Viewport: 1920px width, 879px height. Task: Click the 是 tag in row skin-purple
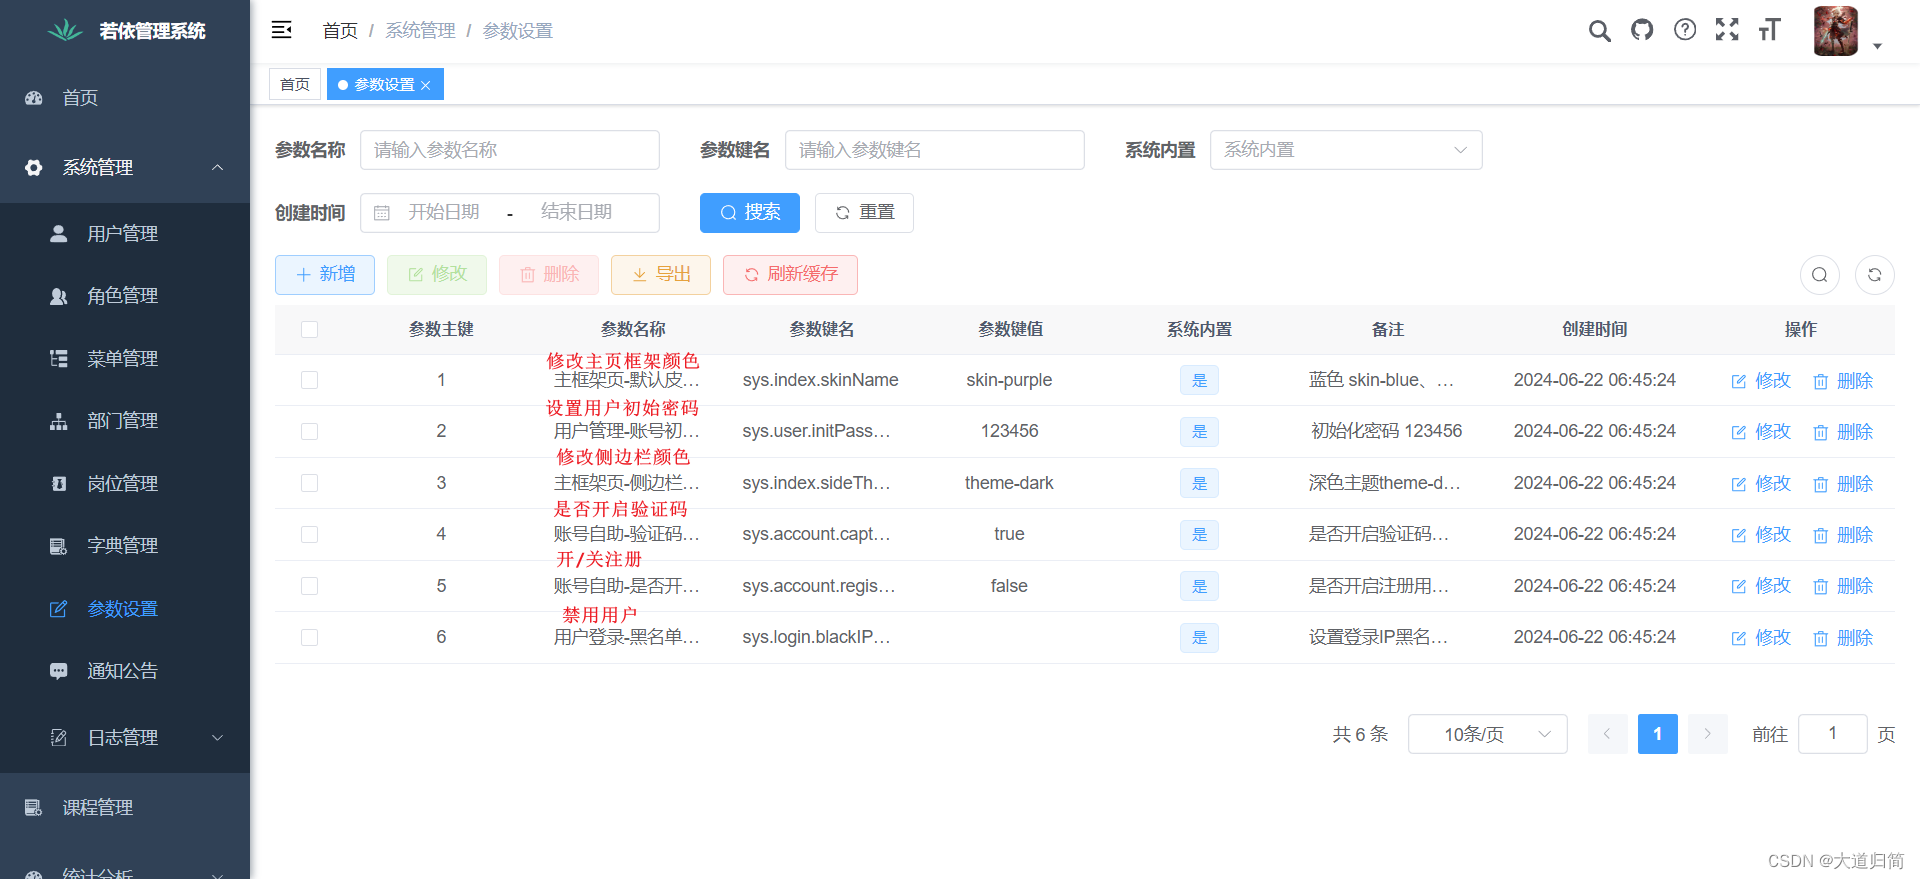1199,381
